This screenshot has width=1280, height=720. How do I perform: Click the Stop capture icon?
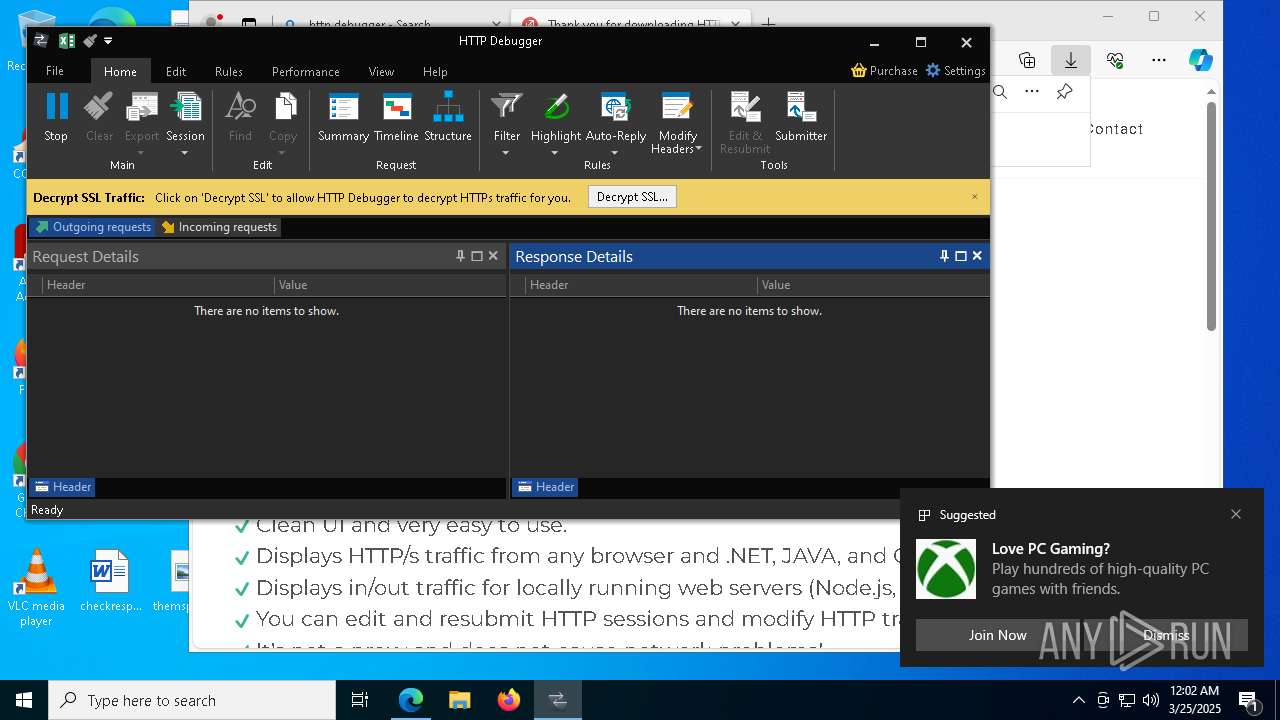pyautogui.click(x=56, y=107)
